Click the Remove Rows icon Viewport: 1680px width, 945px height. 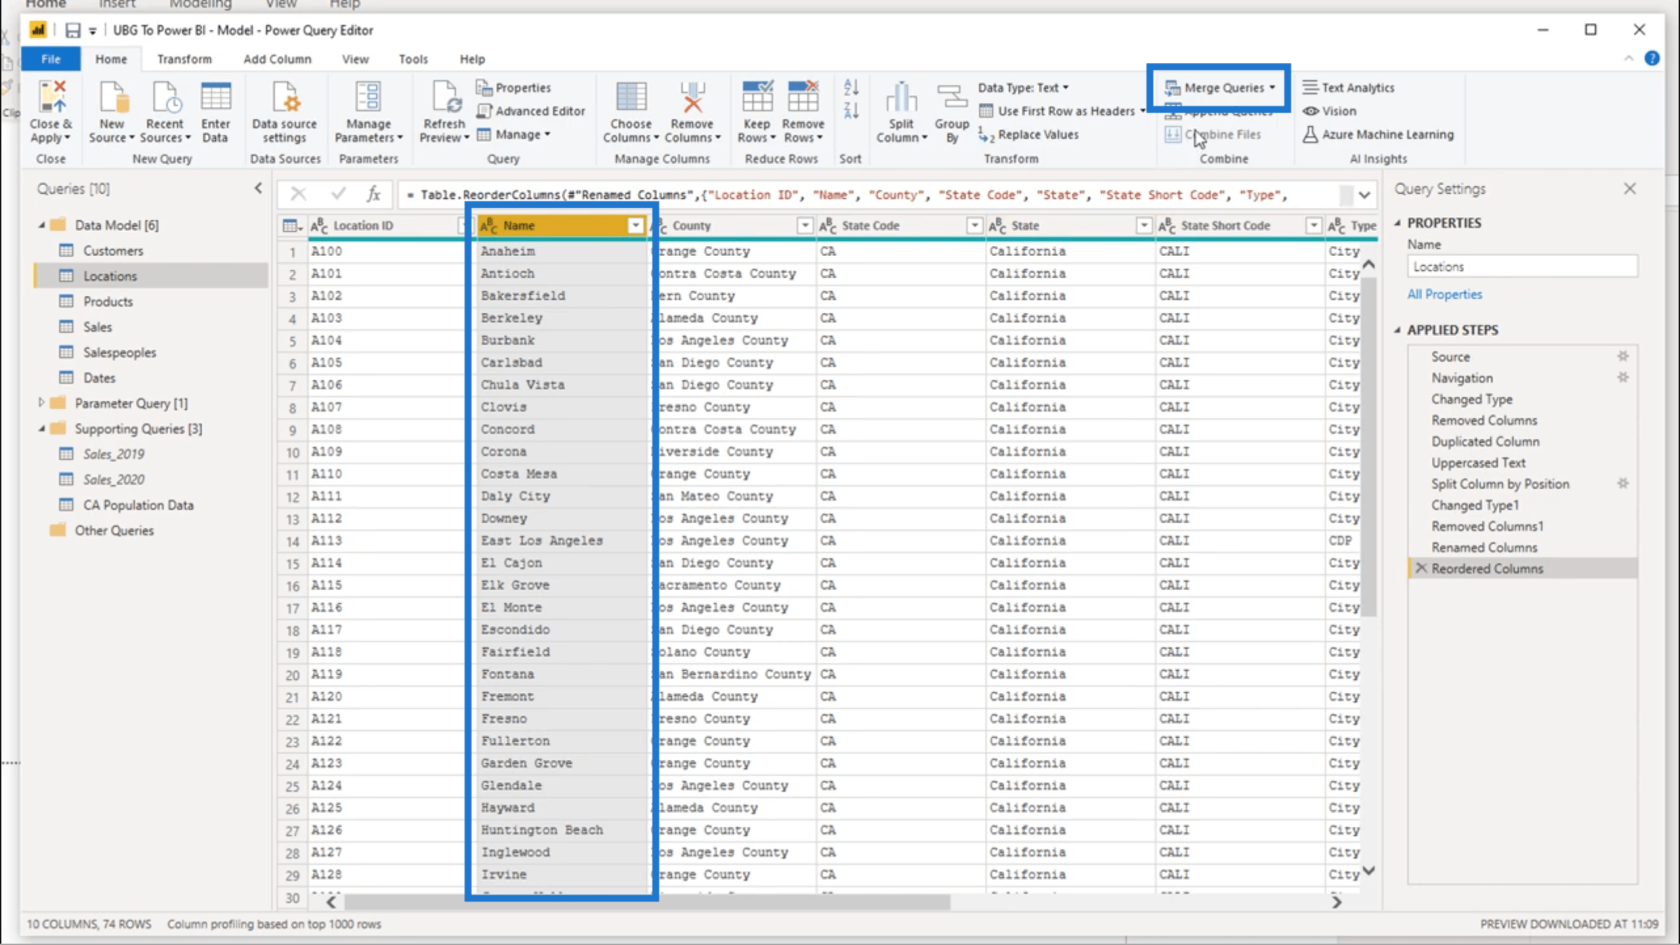pyautogui.click(x=803, y=98)
